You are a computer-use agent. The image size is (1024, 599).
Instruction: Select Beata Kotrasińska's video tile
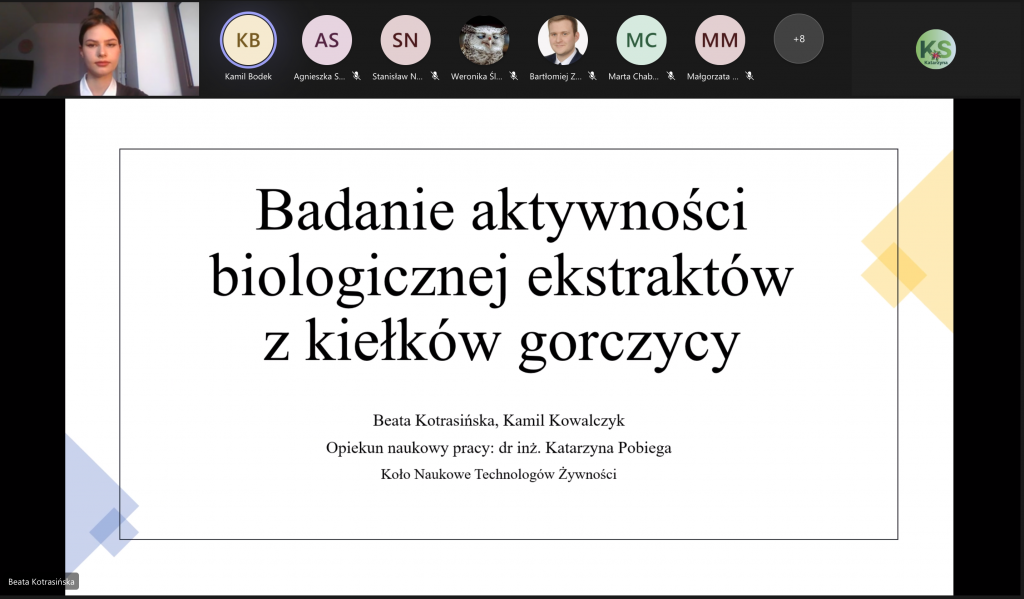click(x=99, y=49)
